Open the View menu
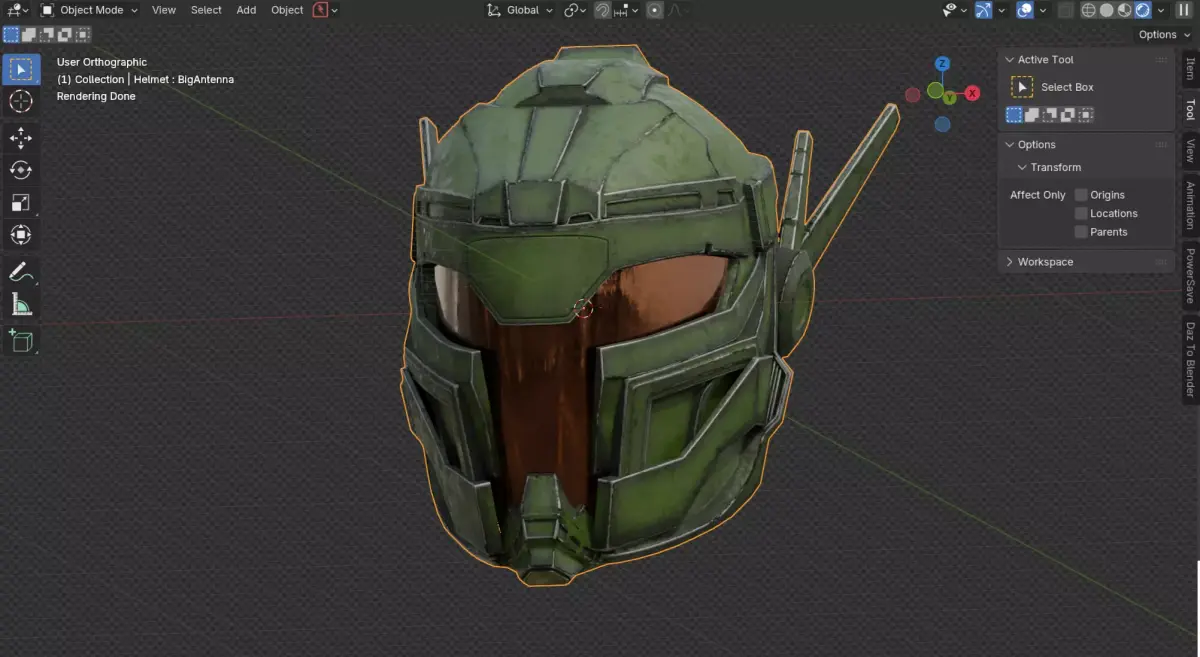Screen dimensions: 1200x657 coord(164,10)
